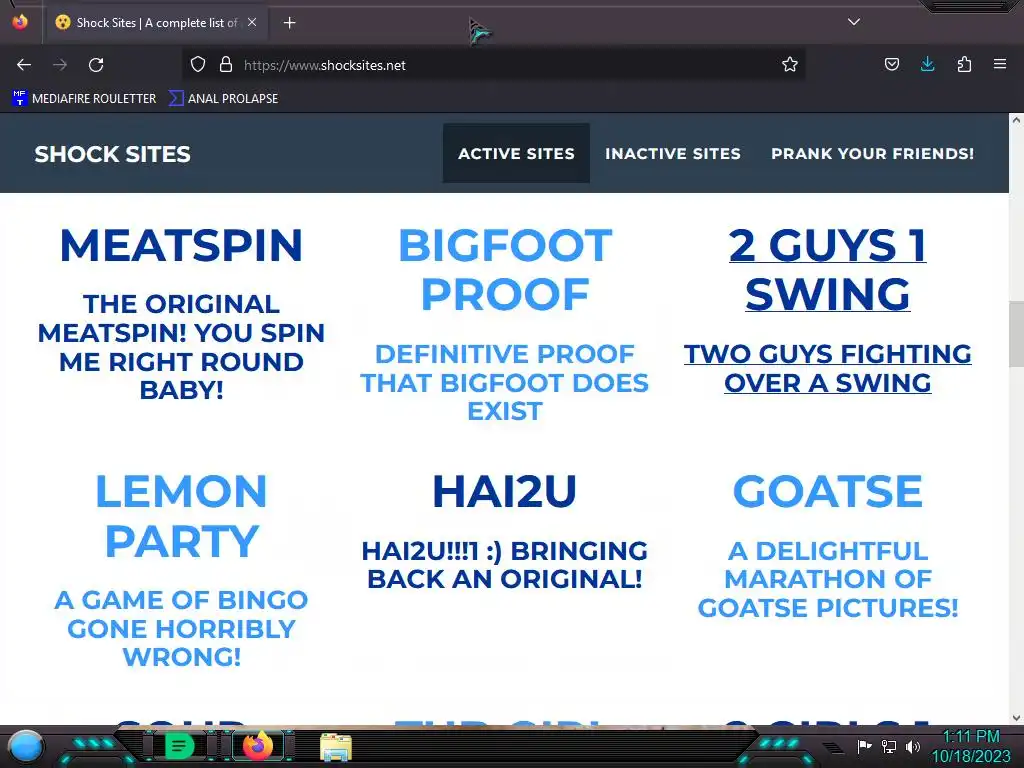Click 'Two guys fighting over a swing' text
1024x768 pixels.
tap(827, 368)
